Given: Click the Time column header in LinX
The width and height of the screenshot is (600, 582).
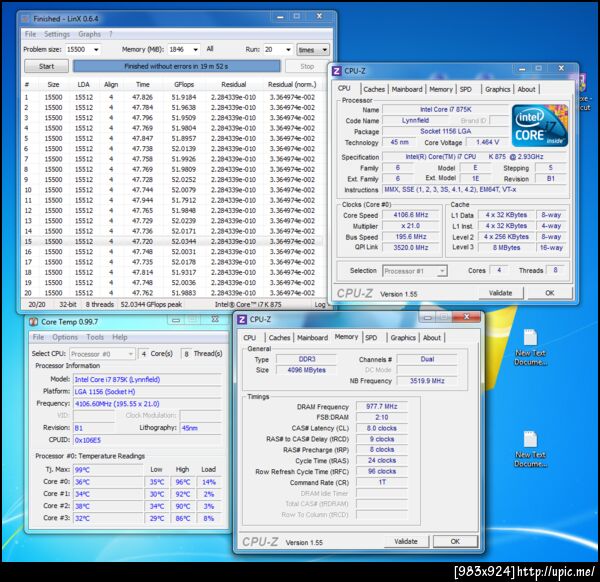Looking at the screenshot, I should pos(142,85).
